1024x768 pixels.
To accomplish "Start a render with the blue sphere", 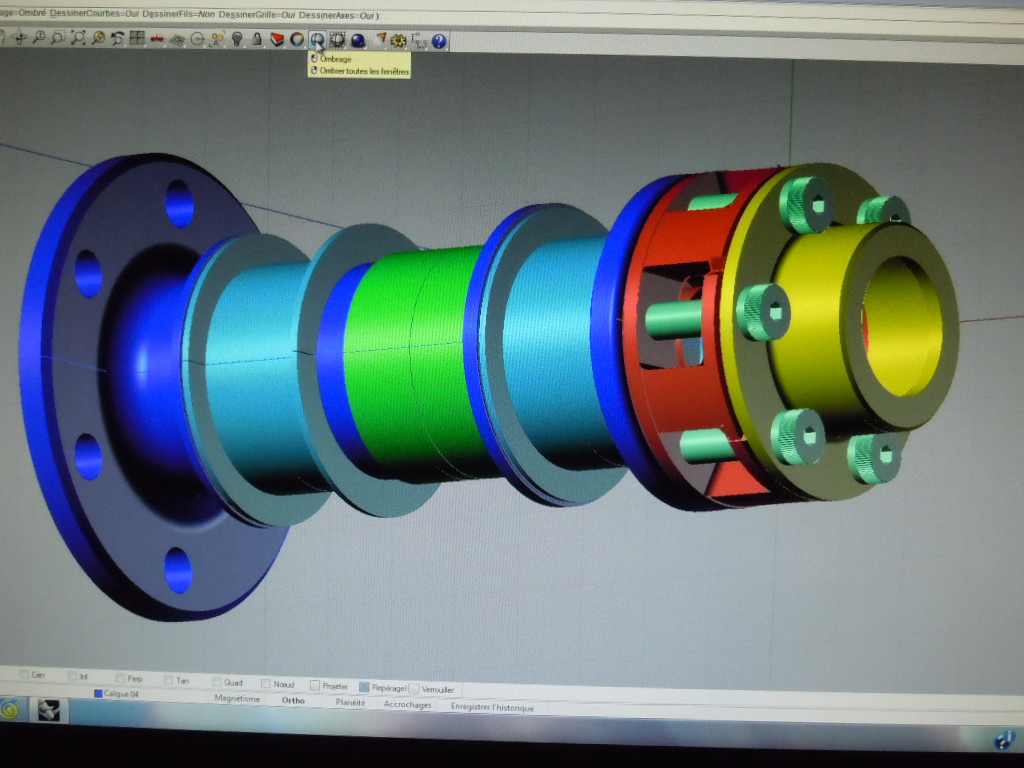I will pyautogui.click(x=358, y=40).
